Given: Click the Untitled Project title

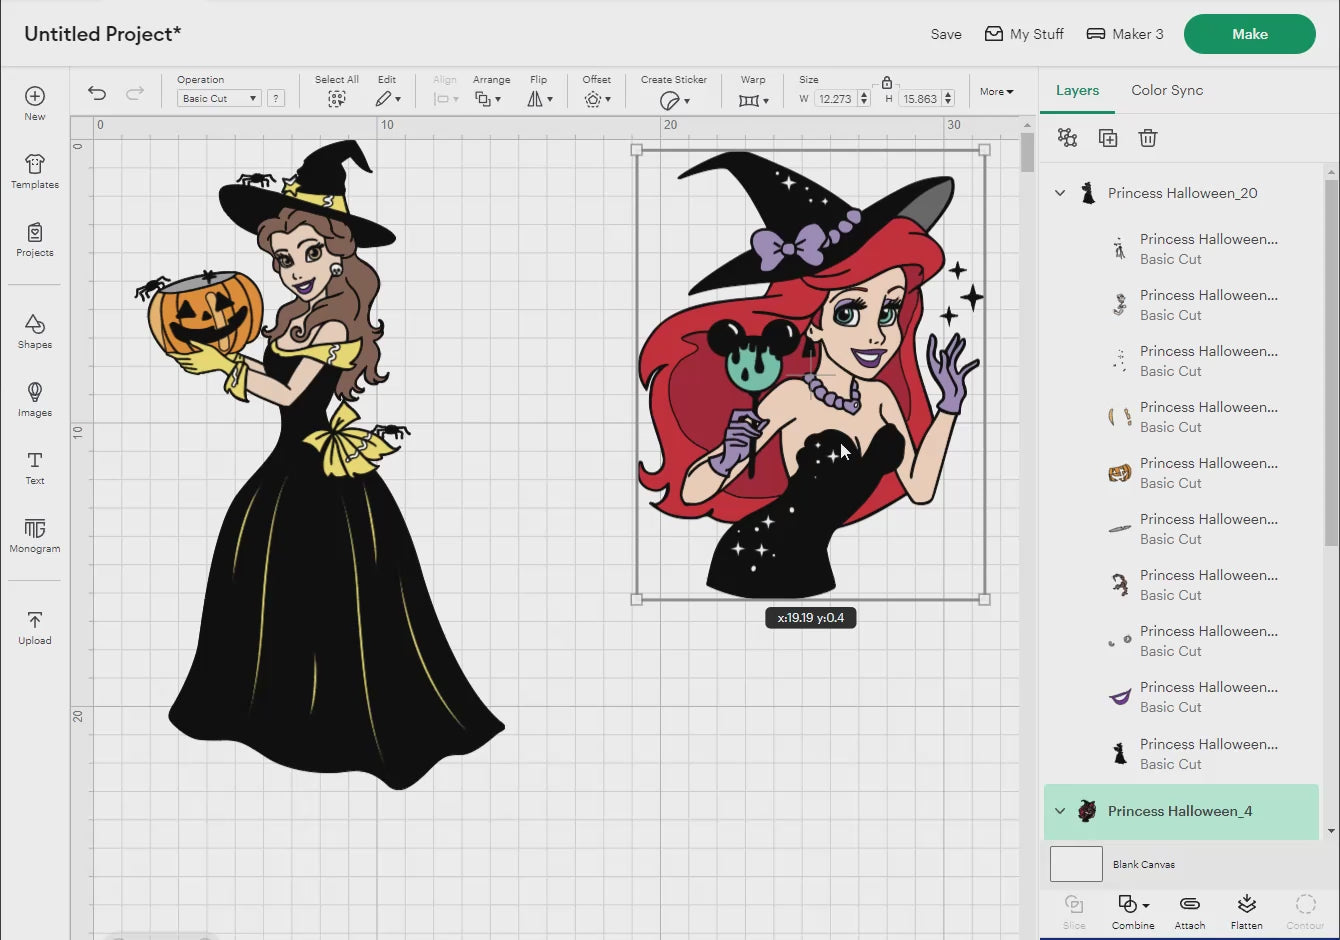Looking at the screenshot, I should pos(103,34).
